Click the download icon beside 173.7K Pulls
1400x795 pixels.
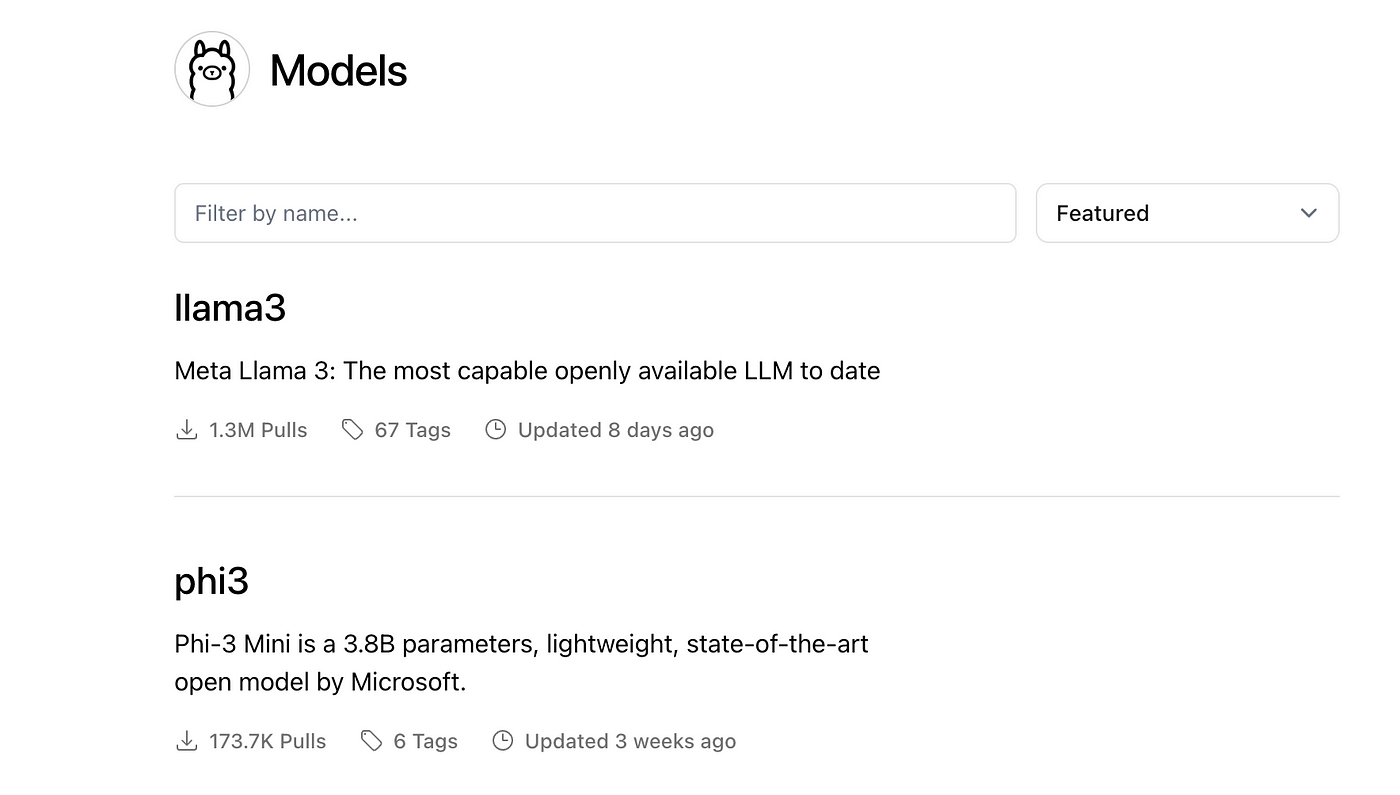(x=186, y=741)
